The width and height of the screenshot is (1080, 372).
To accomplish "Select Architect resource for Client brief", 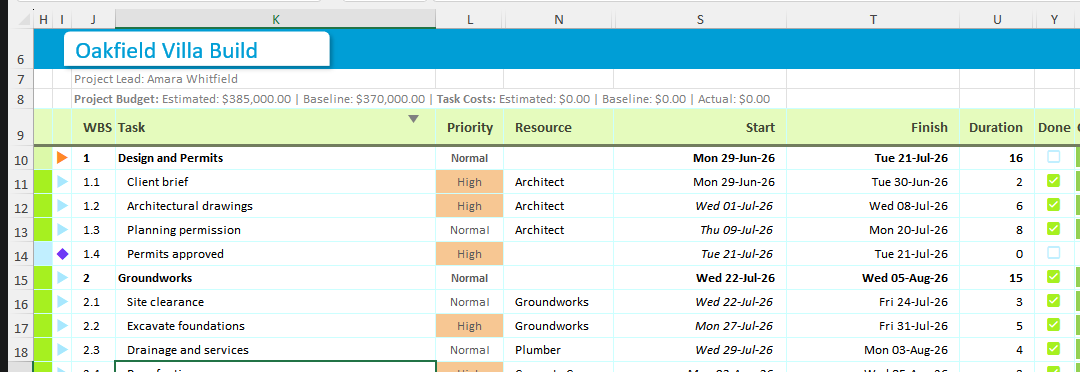I will [559, 182].
